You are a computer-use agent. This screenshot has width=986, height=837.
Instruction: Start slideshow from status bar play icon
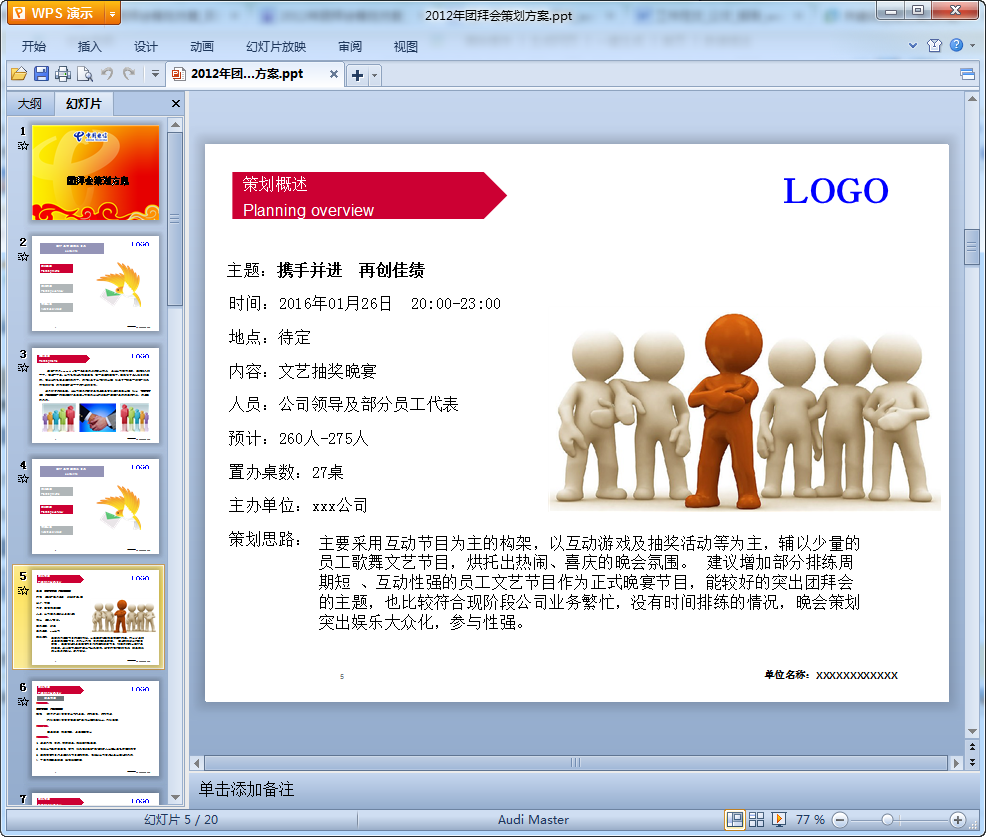point(778,819)
